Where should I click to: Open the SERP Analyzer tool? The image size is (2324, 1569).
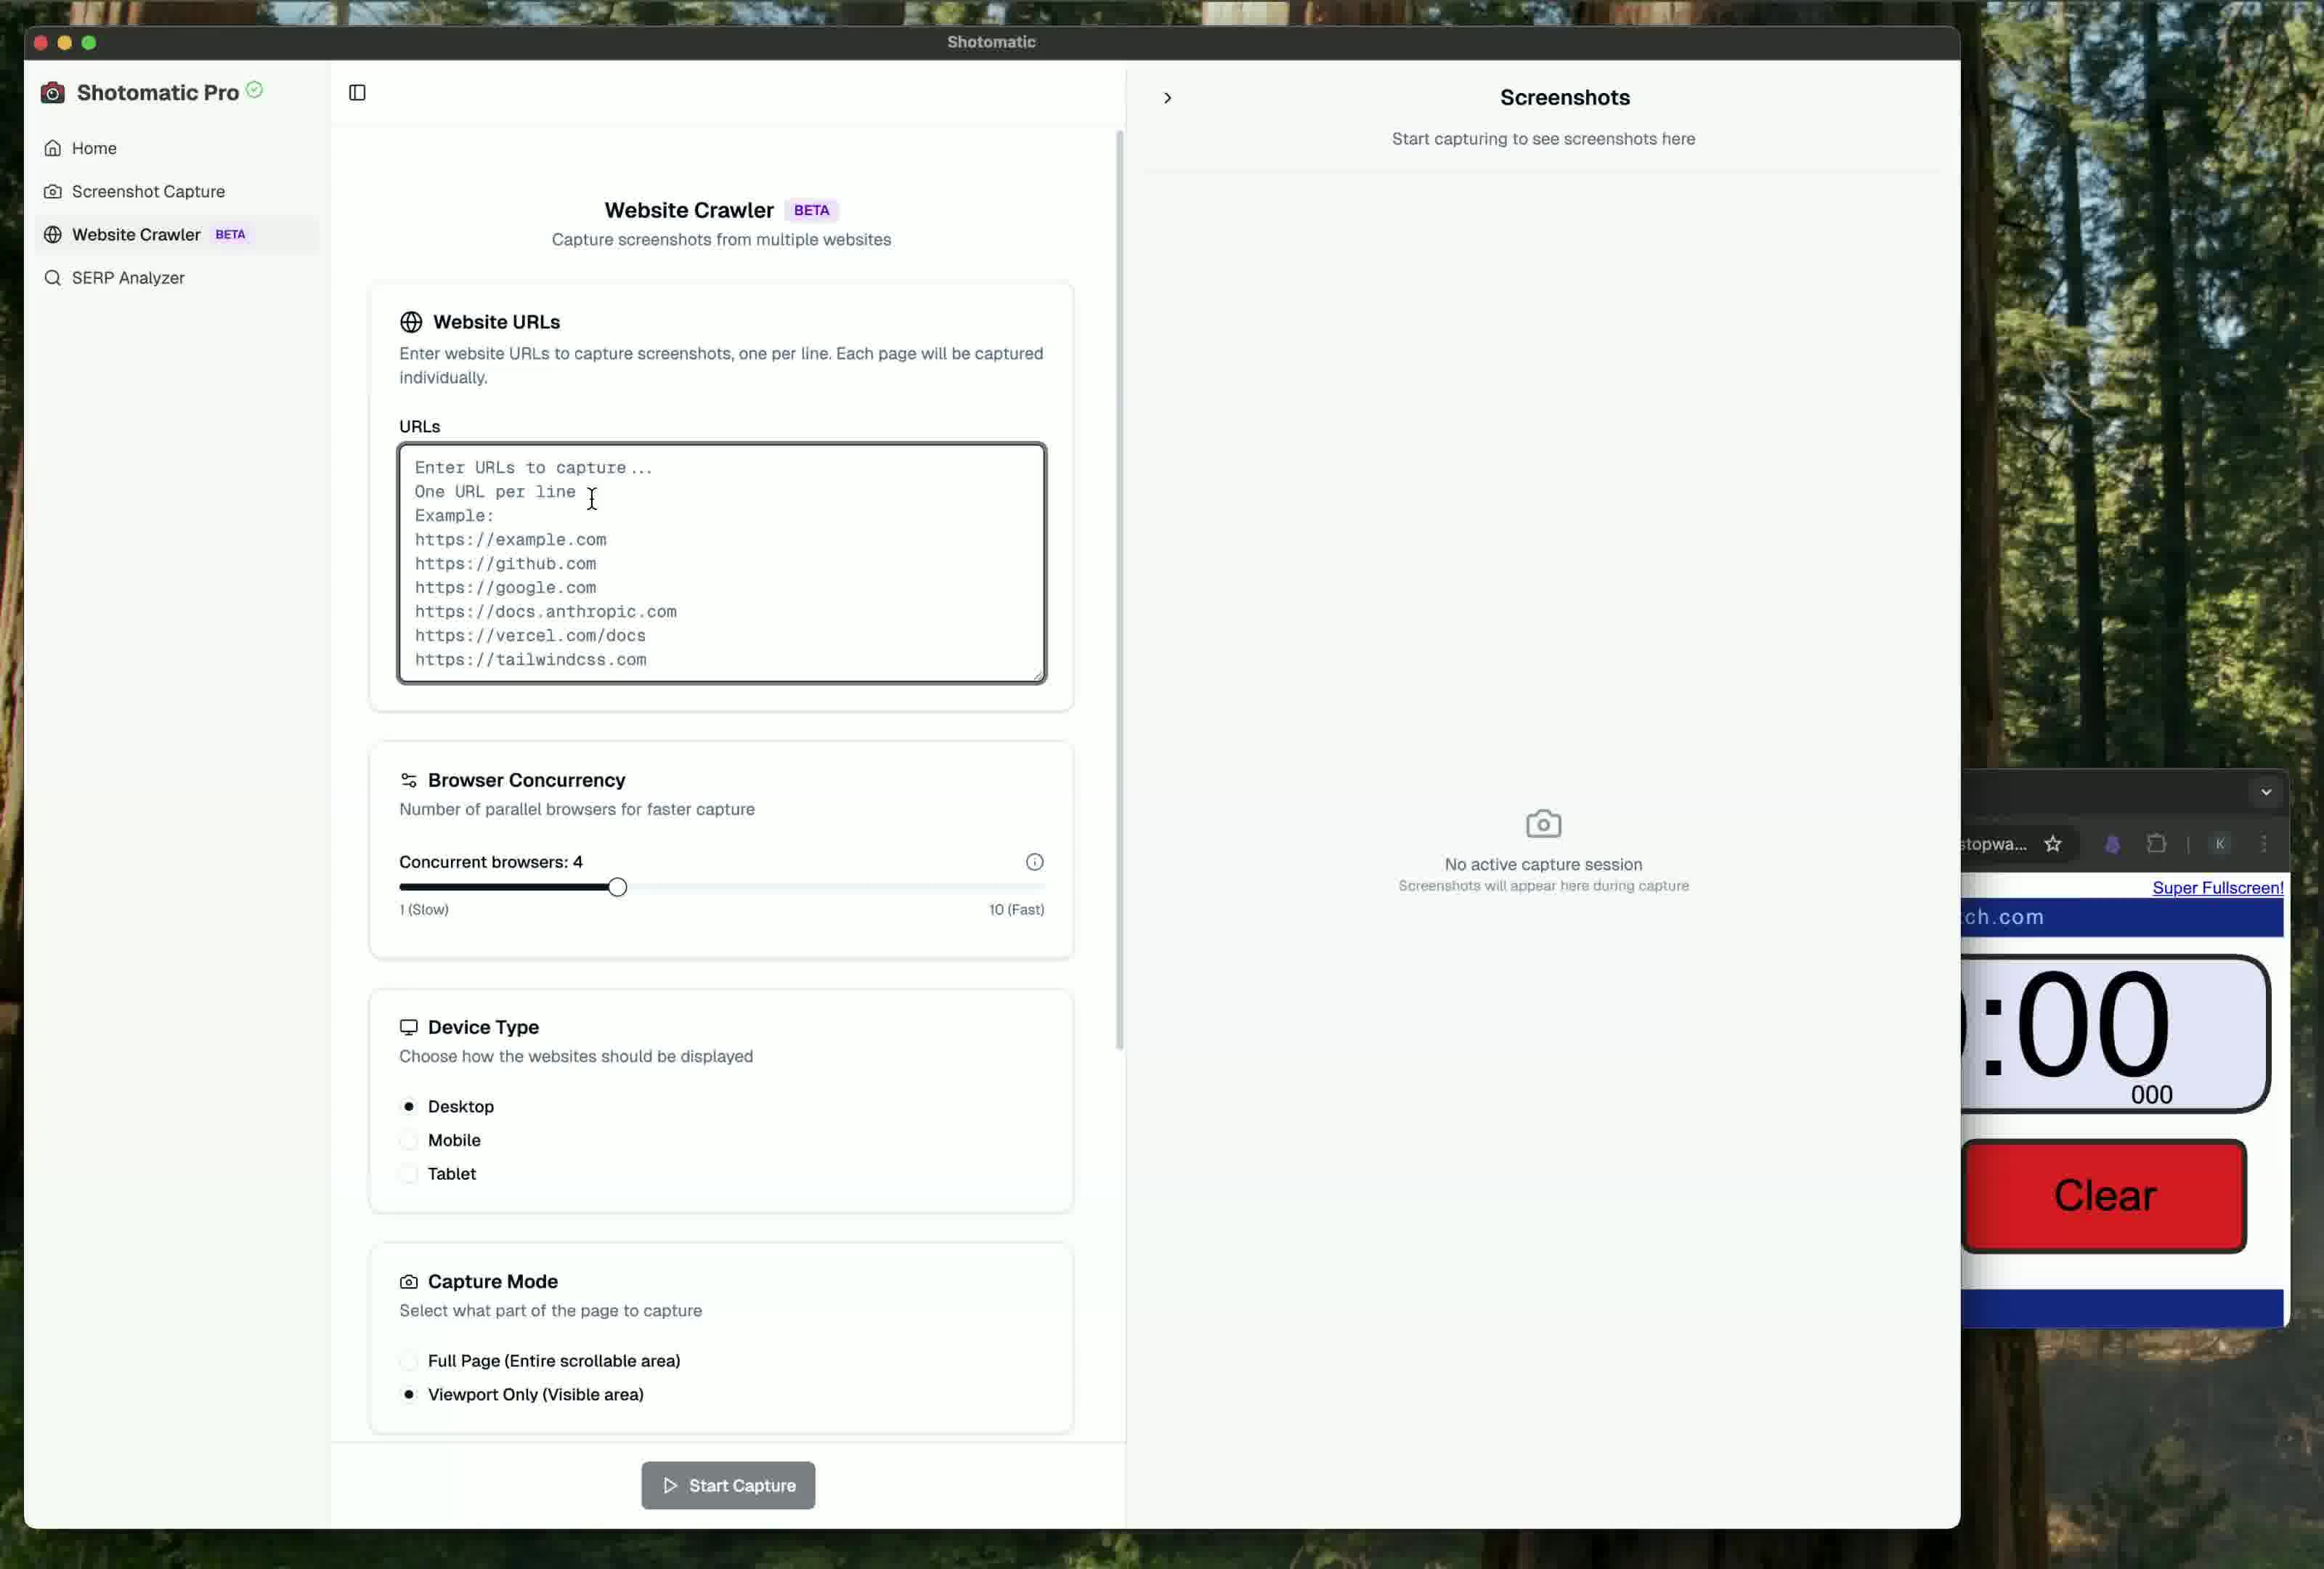pyautogui.click(x=128, y=278)
